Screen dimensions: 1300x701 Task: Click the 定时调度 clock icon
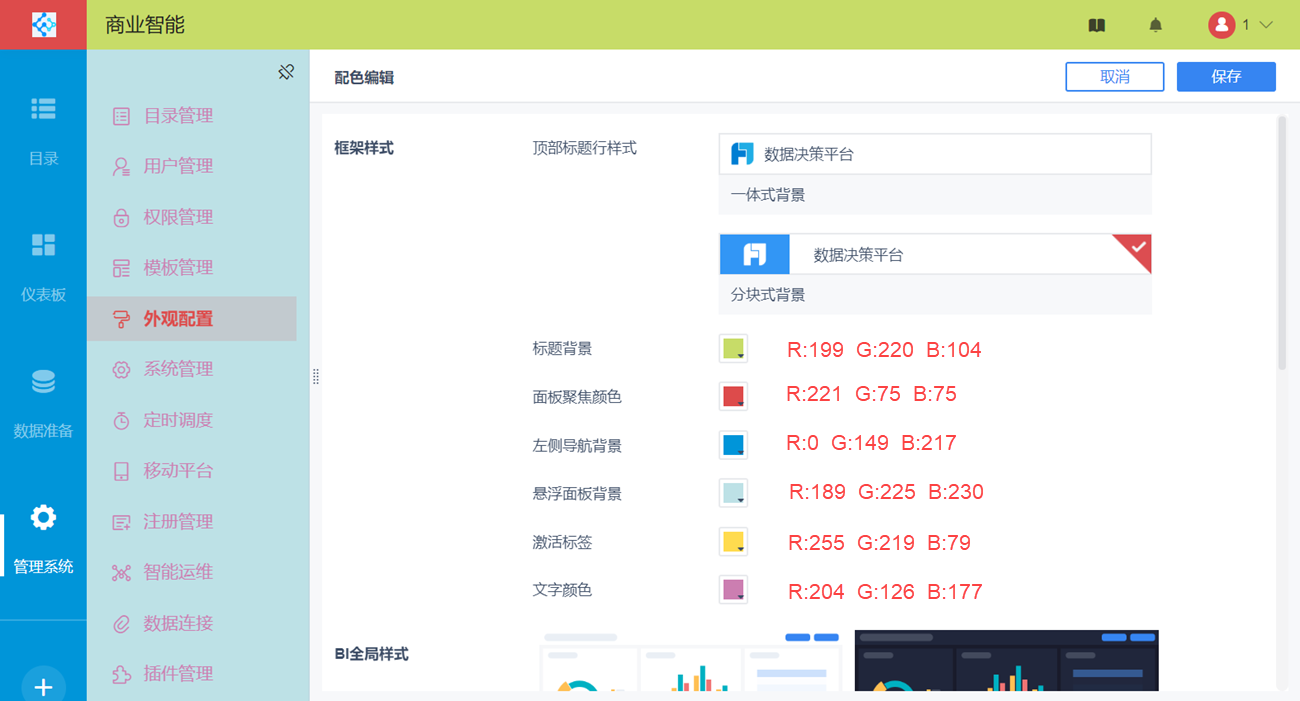[x=121, y=421]
